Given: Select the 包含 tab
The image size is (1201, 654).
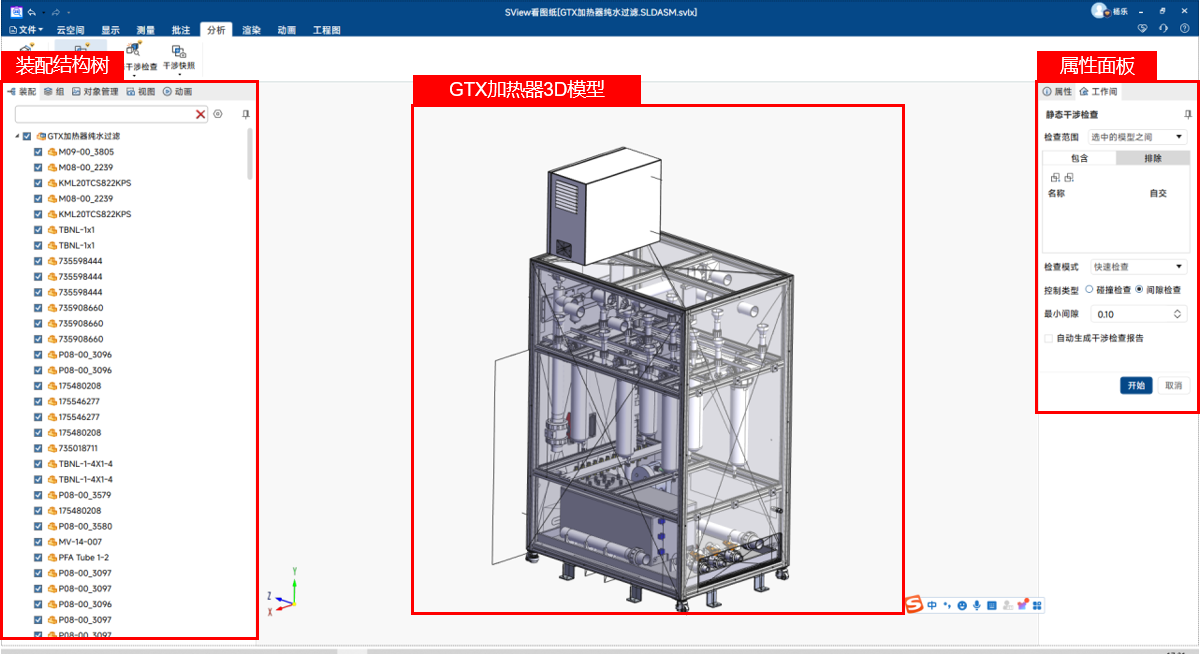Looking at the screenshot, I should coord(1079,158).
